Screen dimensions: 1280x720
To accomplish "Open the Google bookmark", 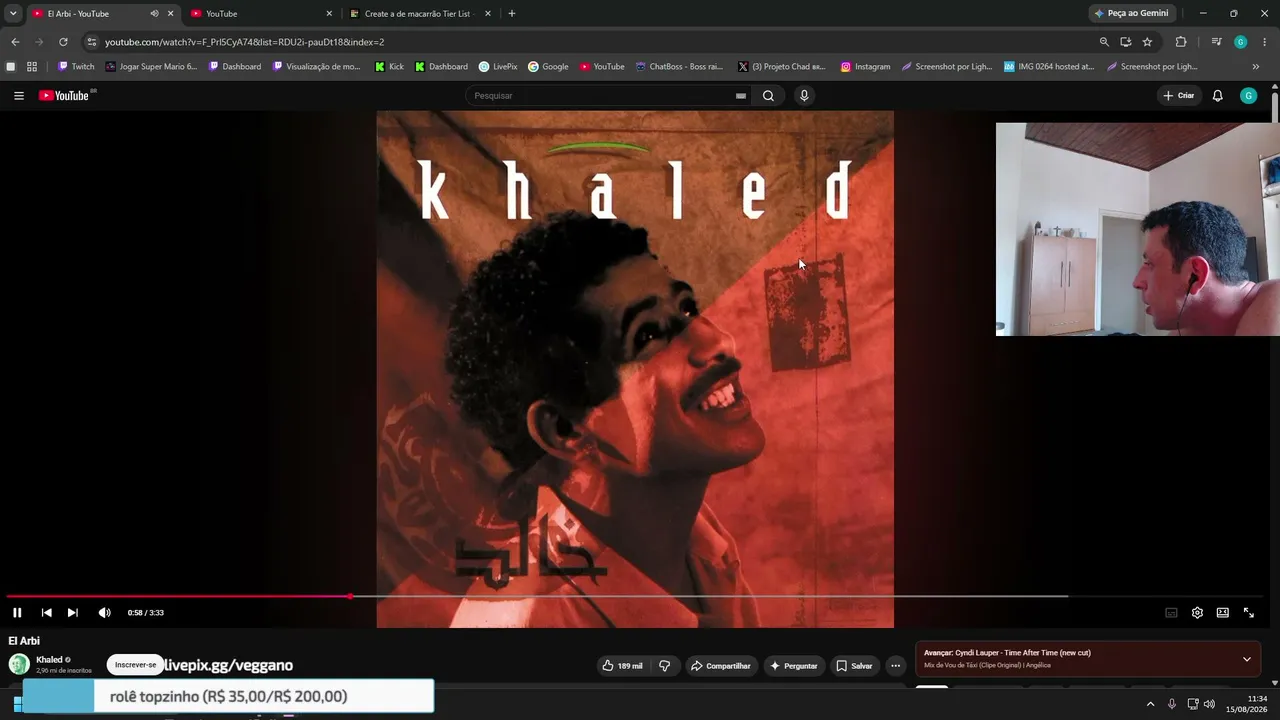I will 548,67.
